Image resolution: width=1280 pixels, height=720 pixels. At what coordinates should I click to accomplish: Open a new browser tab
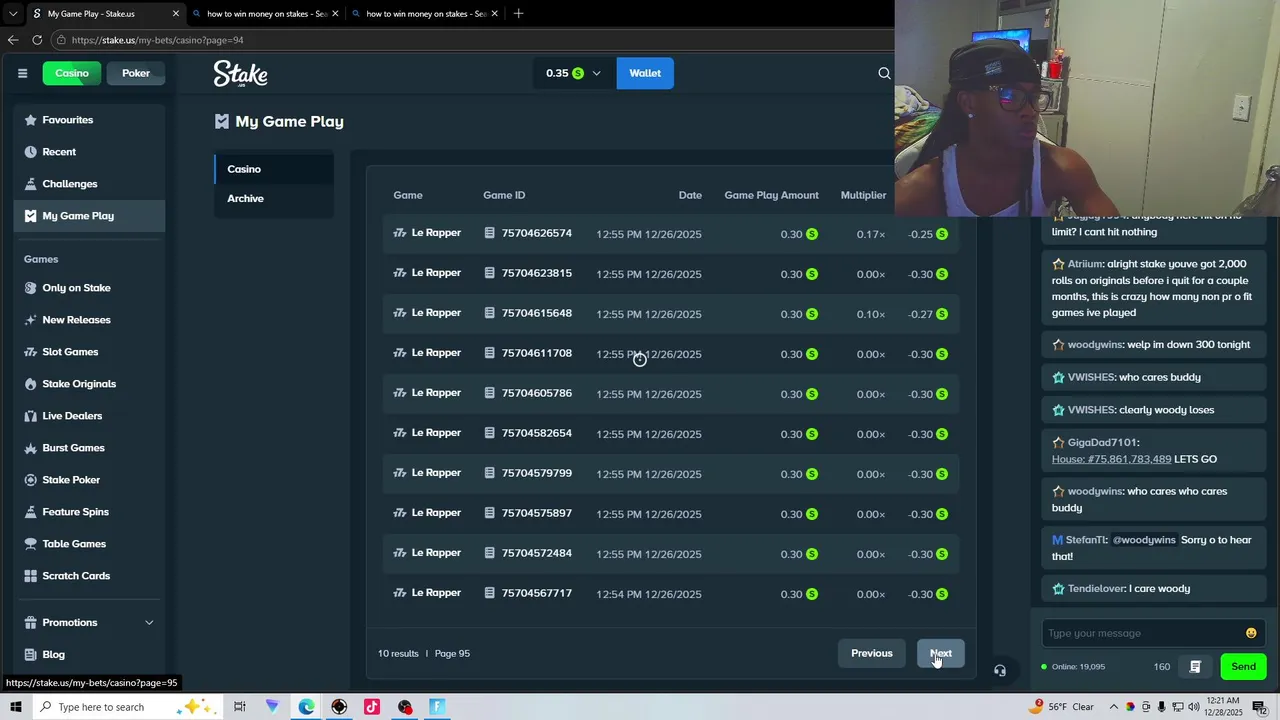[x=518, y=14]
